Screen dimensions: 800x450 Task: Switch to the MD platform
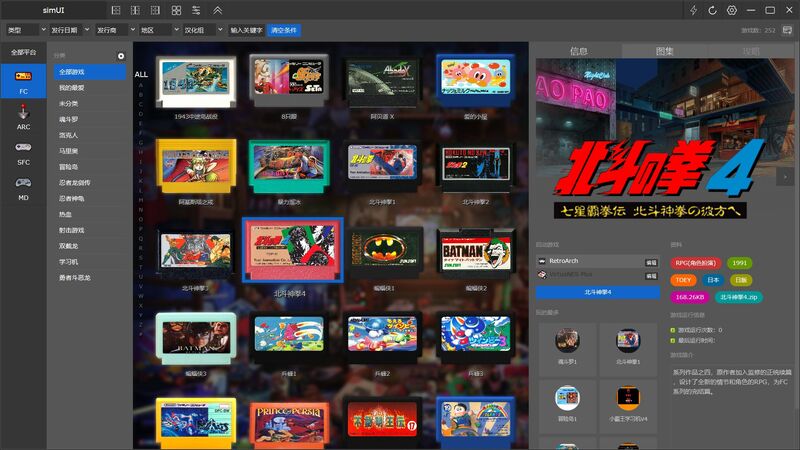22,187
